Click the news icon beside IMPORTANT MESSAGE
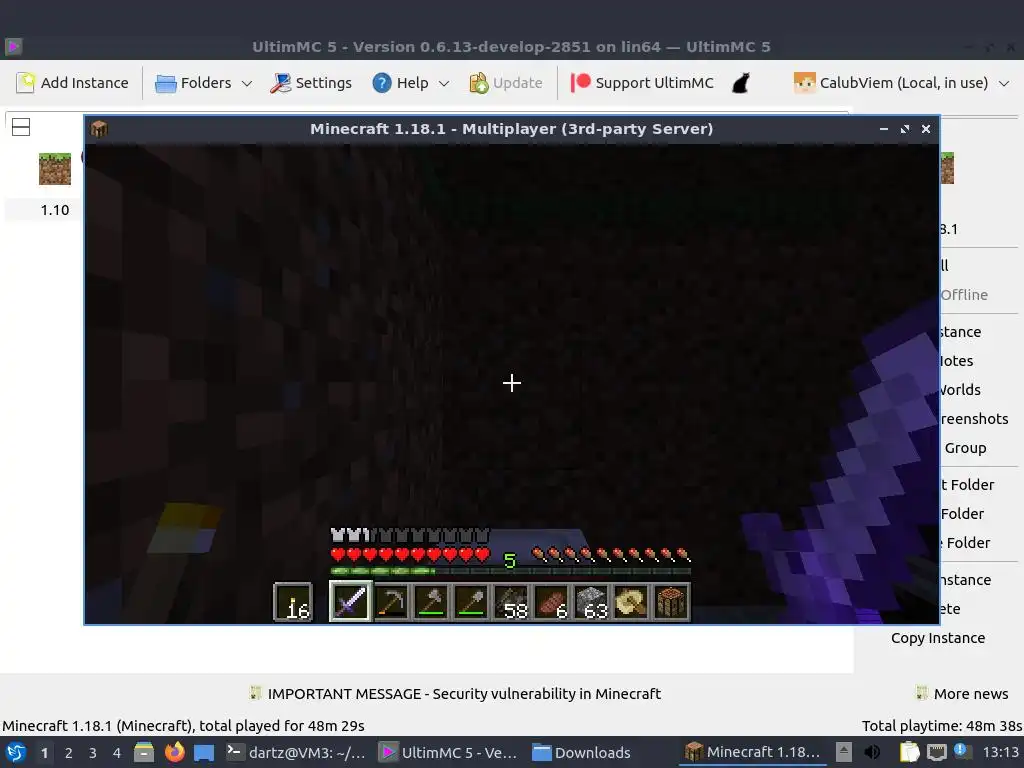1024x768 pixels. click(255, 693)
